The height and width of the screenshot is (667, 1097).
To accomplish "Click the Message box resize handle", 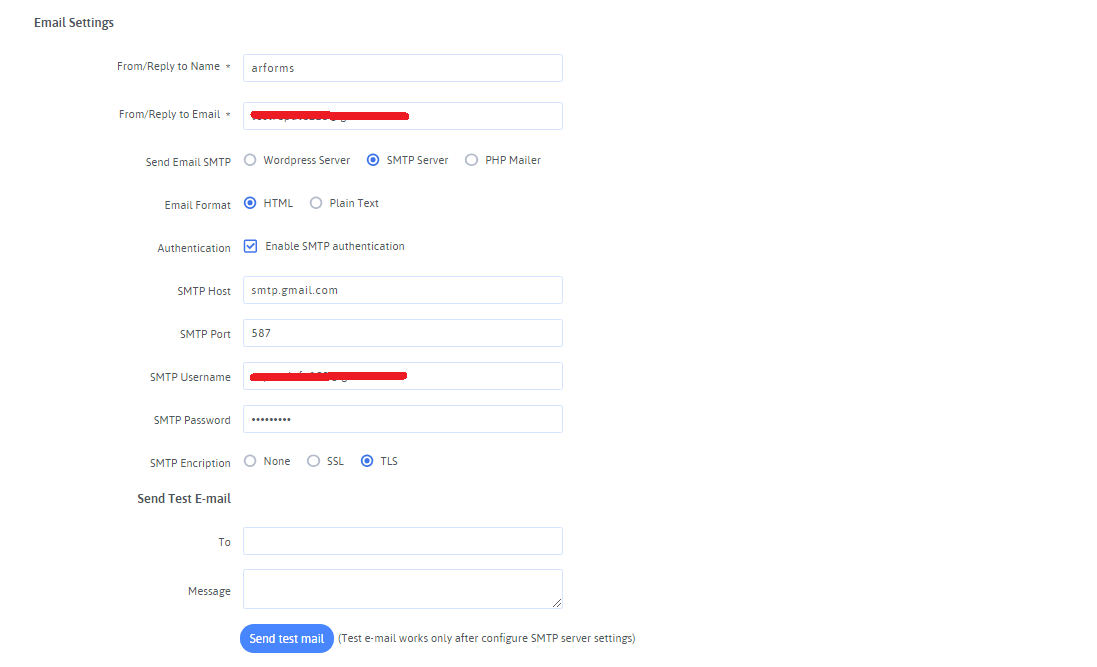I will tap(557, 603).
